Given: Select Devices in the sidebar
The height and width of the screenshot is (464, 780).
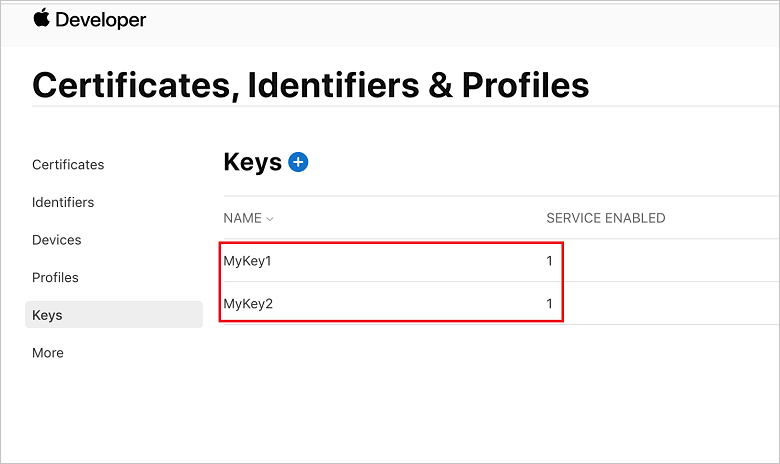Looking at the screenshot, I should pyautogui.click(x=57, y=240).
